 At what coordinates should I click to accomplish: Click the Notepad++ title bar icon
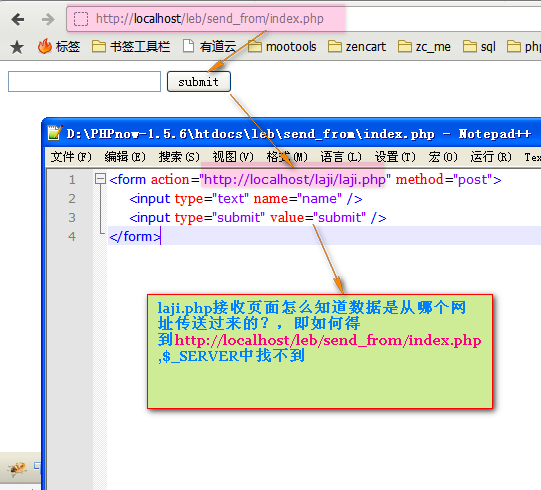(55, 133)
